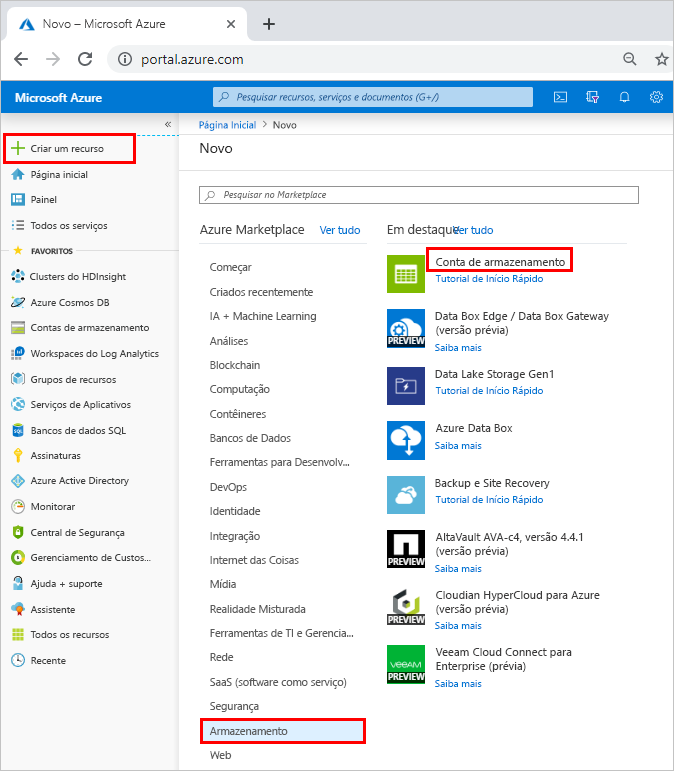Open the settings gear in Azure header

pyautogui.click(x=656, y=97)
